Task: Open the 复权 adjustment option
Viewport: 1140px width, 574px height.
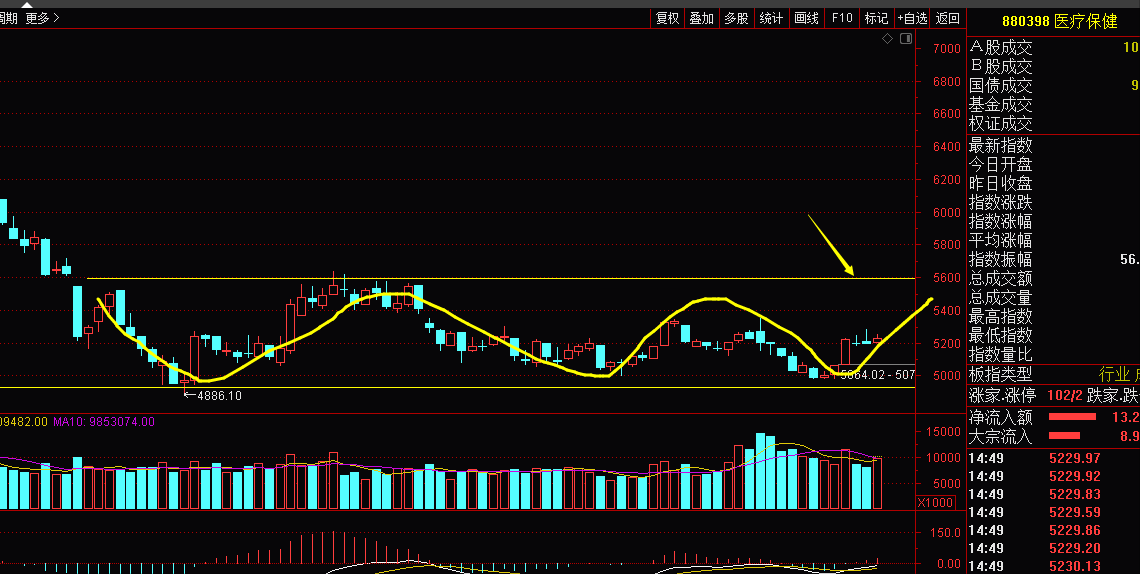Action: point(667,18)
